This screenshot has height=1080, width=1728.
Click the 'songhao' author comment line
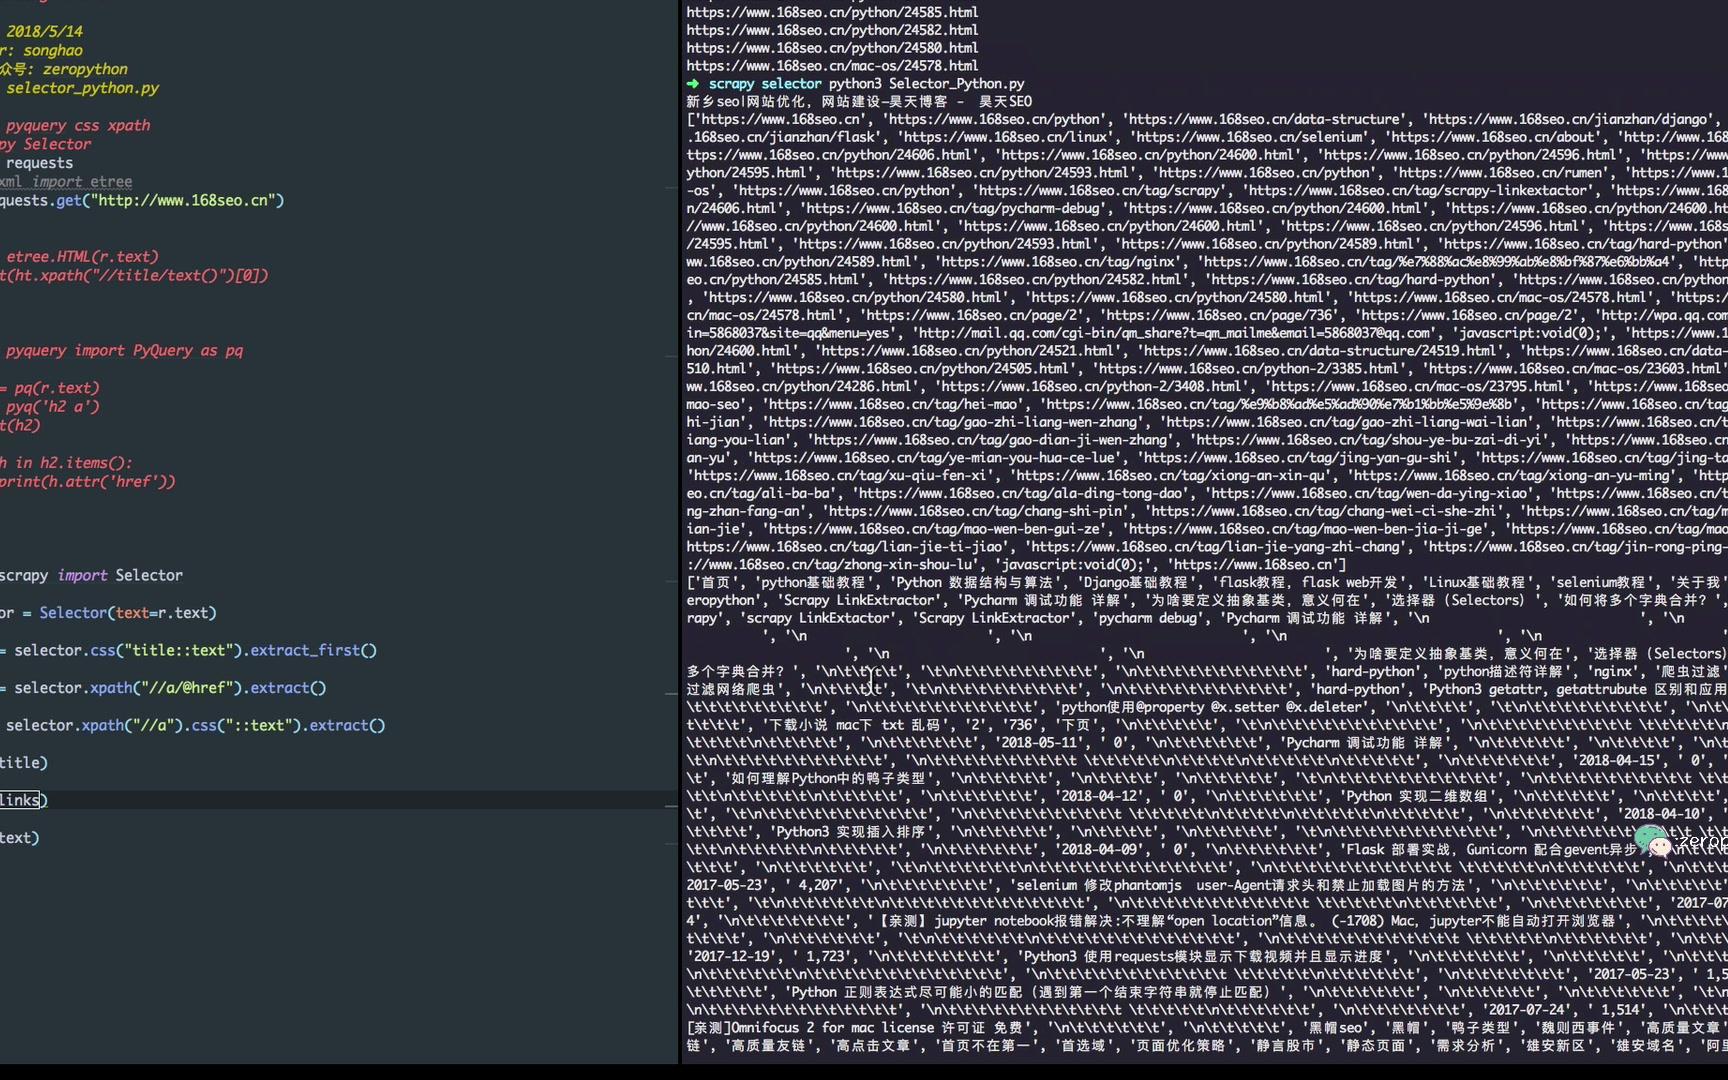(x=42, y=50)
